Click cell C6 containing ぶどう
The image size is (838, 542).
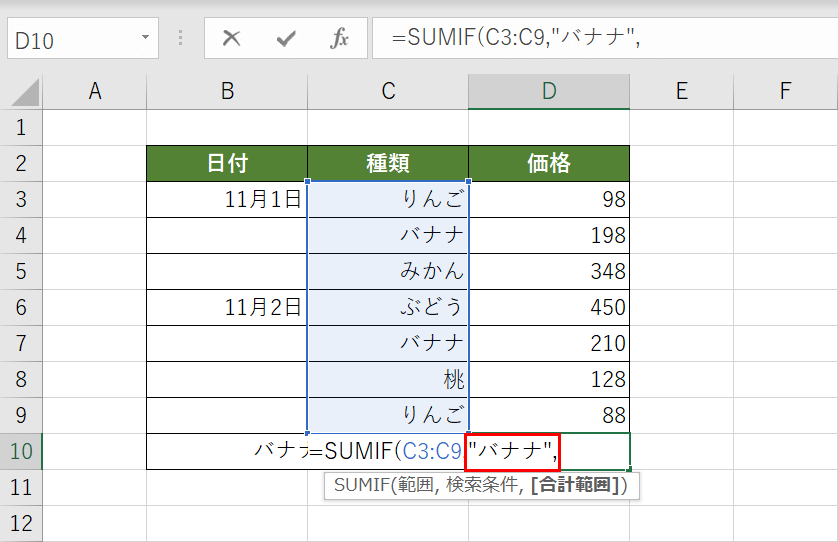pos(388,307)
